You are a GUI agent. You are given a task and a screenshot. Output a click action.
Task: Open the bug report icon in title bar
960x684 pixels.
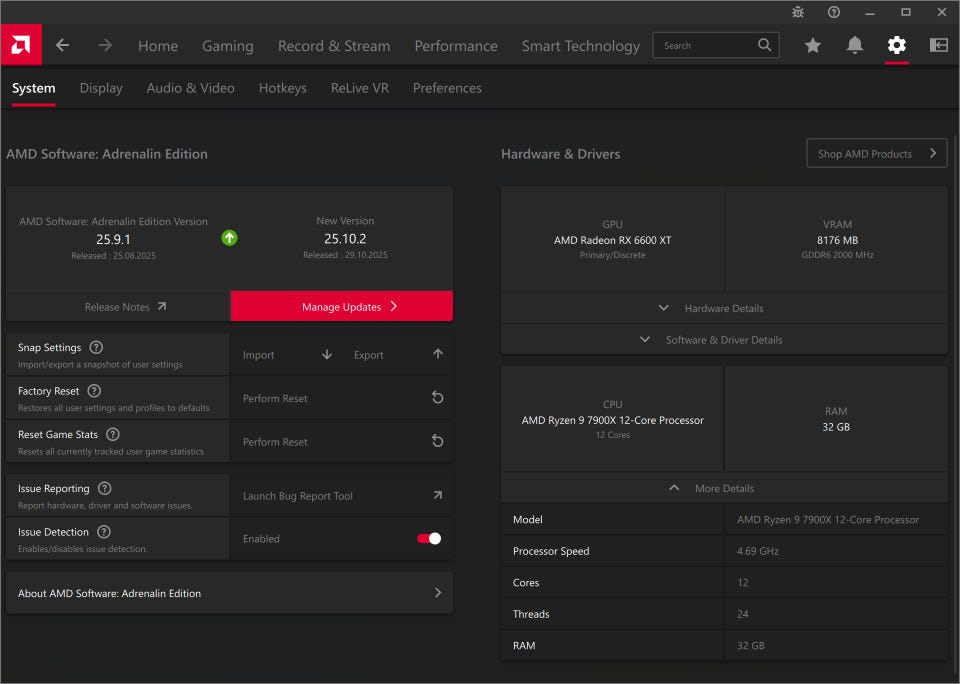(797, 12)
